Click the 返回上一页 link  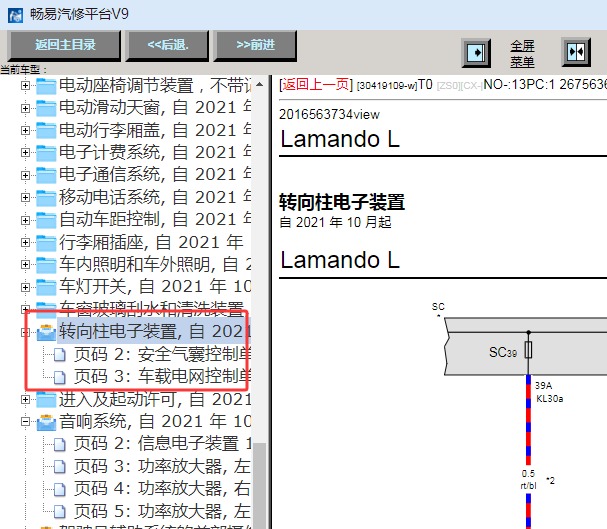pos(316,84)
